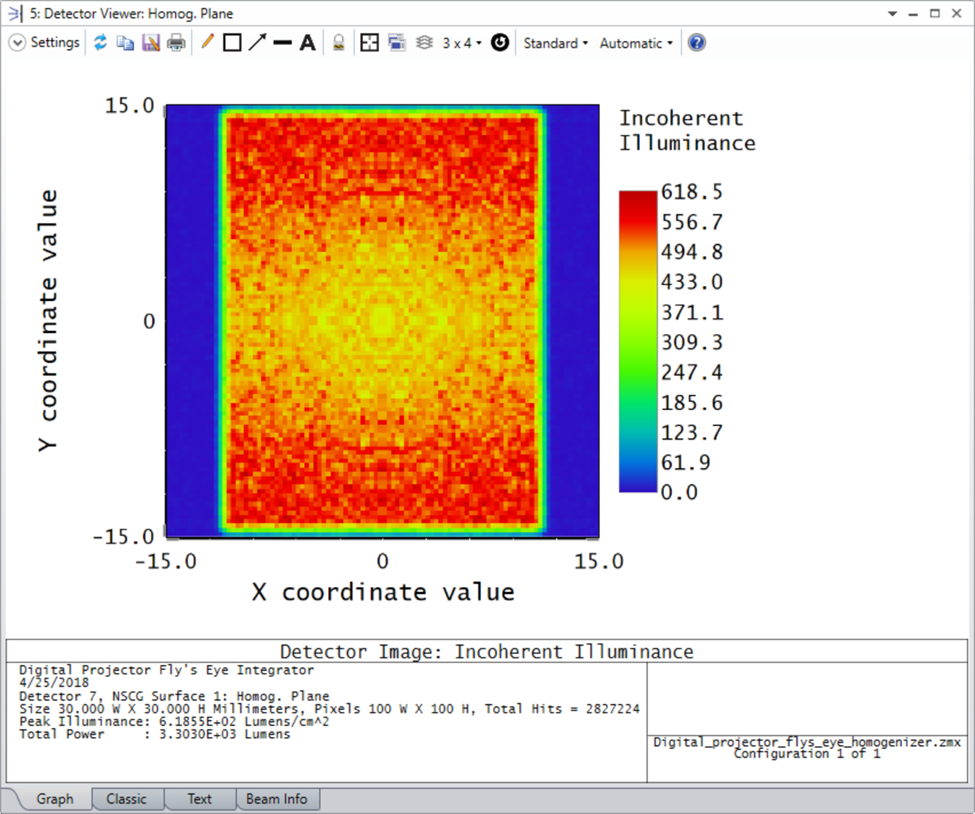This screenshot has width=975, height=814.
Task: Open the Automatic scale dropdown
Action: pos(634,42)
